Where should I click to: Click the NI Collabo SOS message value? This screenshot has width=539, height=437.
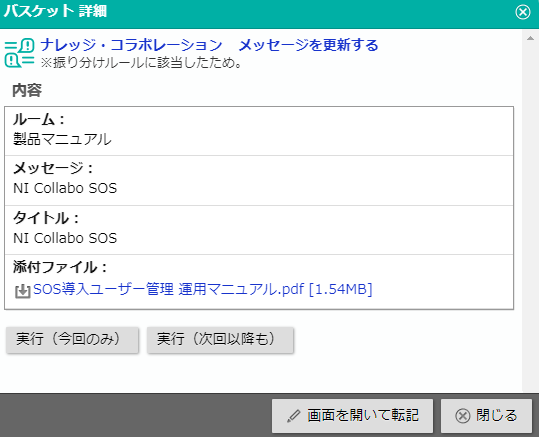coord(65,188)
